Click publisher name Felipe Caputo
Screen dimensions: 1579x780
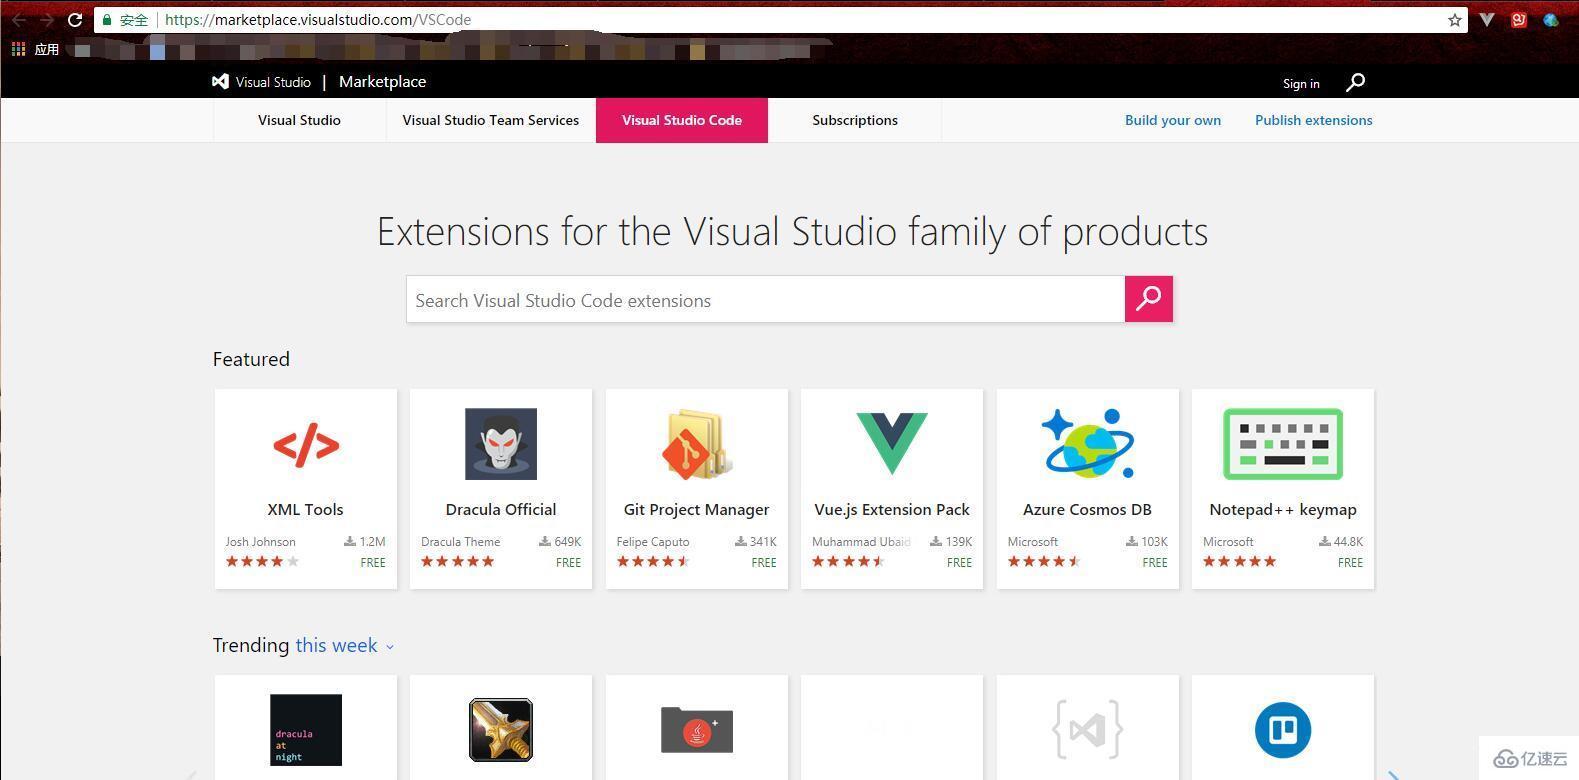pyautogui.click(x=653, y=542)
